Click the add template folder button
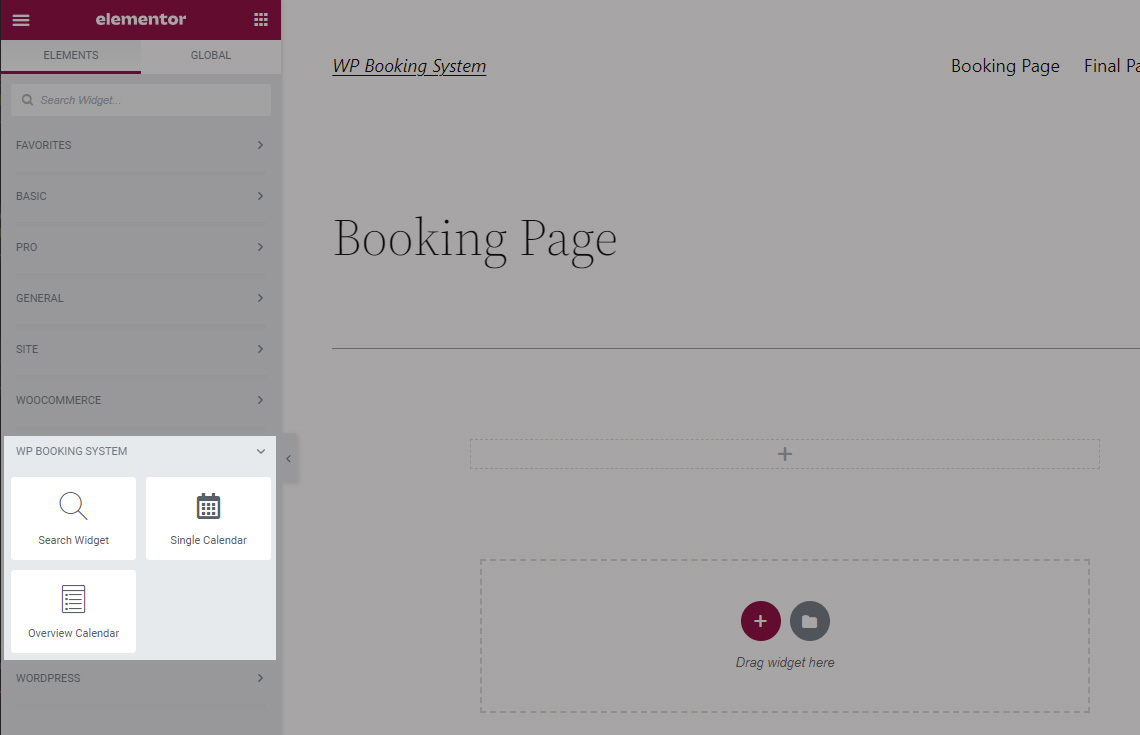The width and height of the screenshot is (1140, 735). [809, 621]
